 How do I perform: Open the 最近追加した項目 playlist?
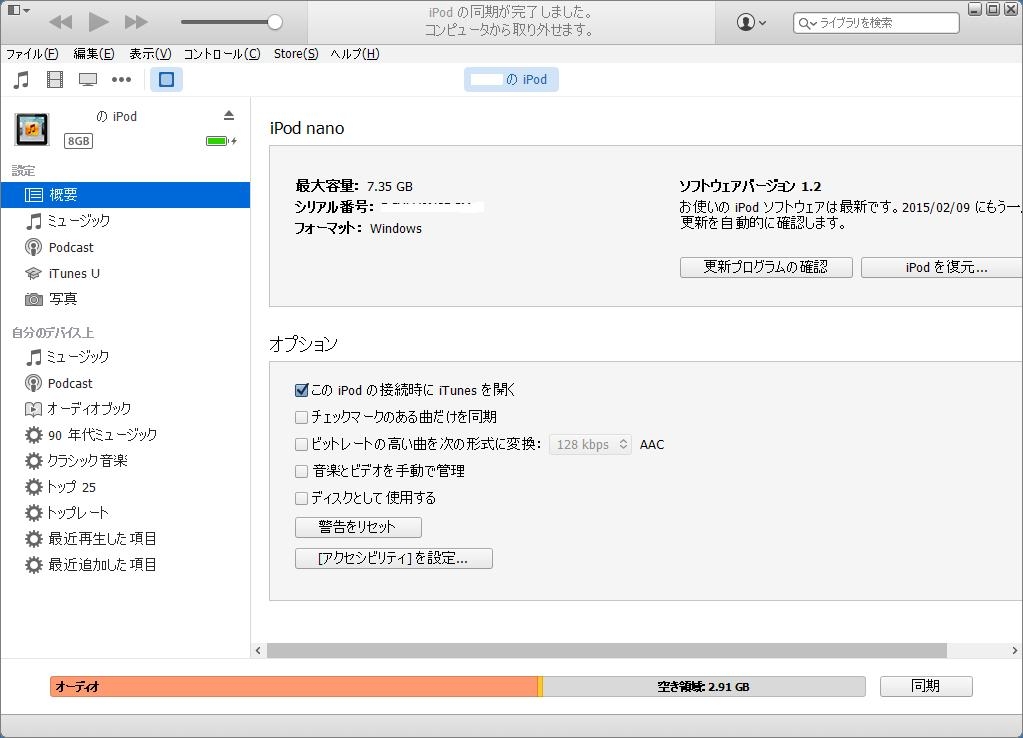pos(125,564)
